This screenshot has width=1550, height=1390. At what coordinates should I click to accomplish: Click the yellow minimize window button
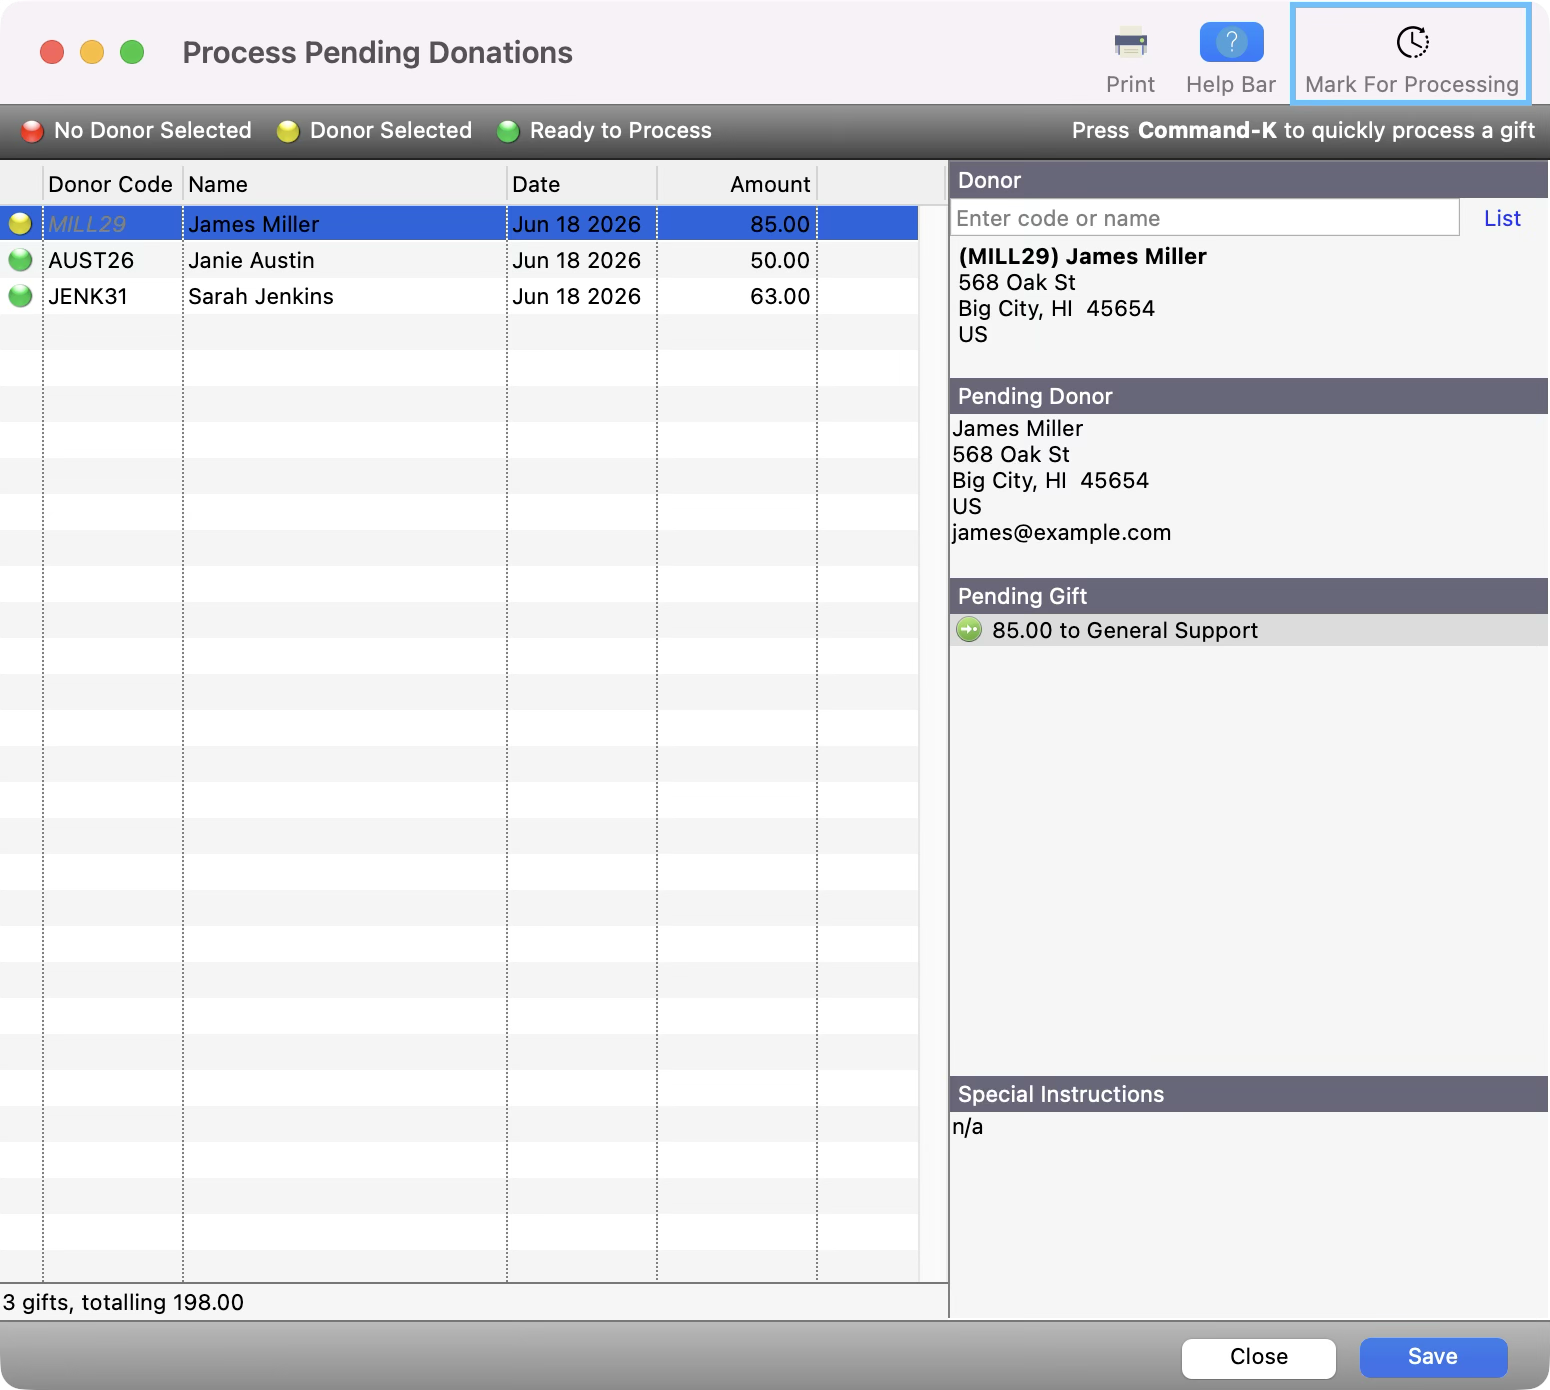coord(92,52)
